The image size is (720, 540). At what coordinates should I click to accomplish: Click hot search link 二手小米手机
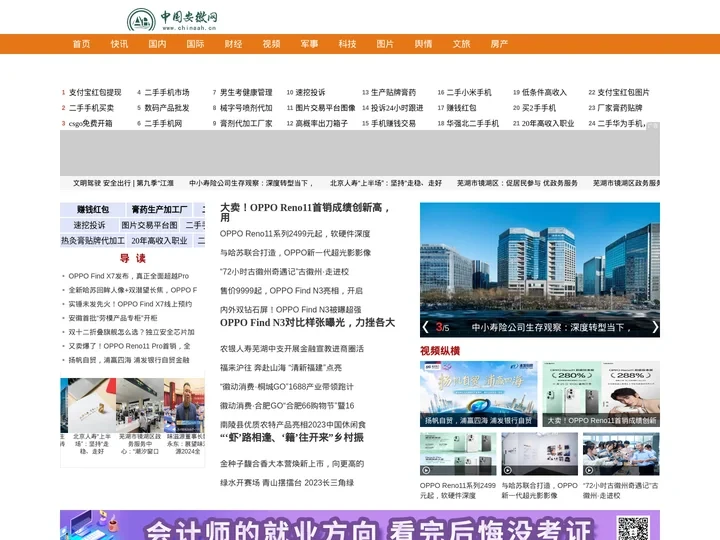pyautogui.click(x=469, y=92)
